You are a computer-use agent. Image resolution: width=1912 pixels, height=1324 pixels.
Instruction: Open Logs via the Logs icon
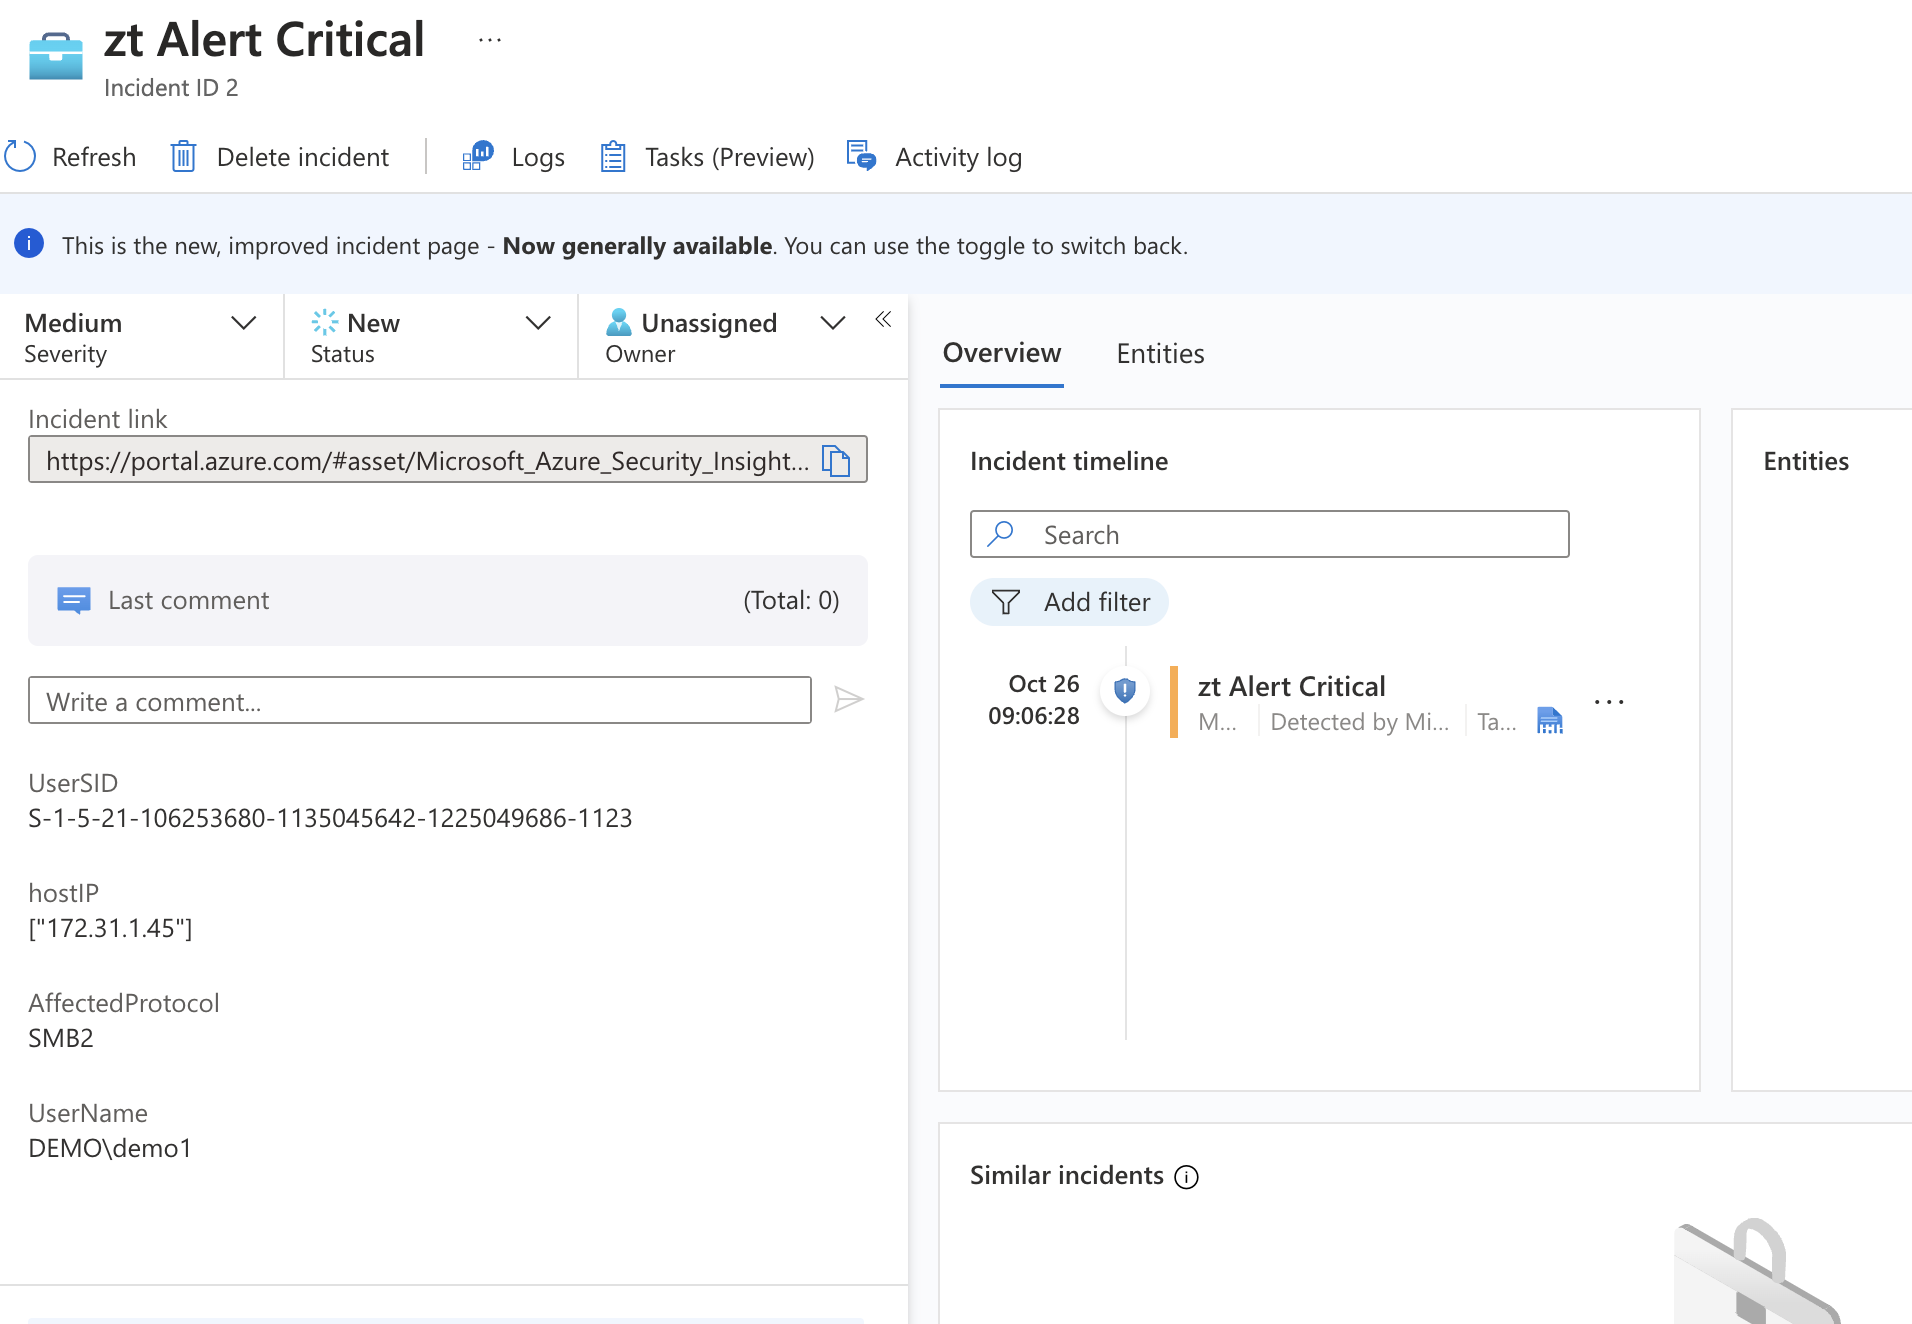tap(477, 156)
